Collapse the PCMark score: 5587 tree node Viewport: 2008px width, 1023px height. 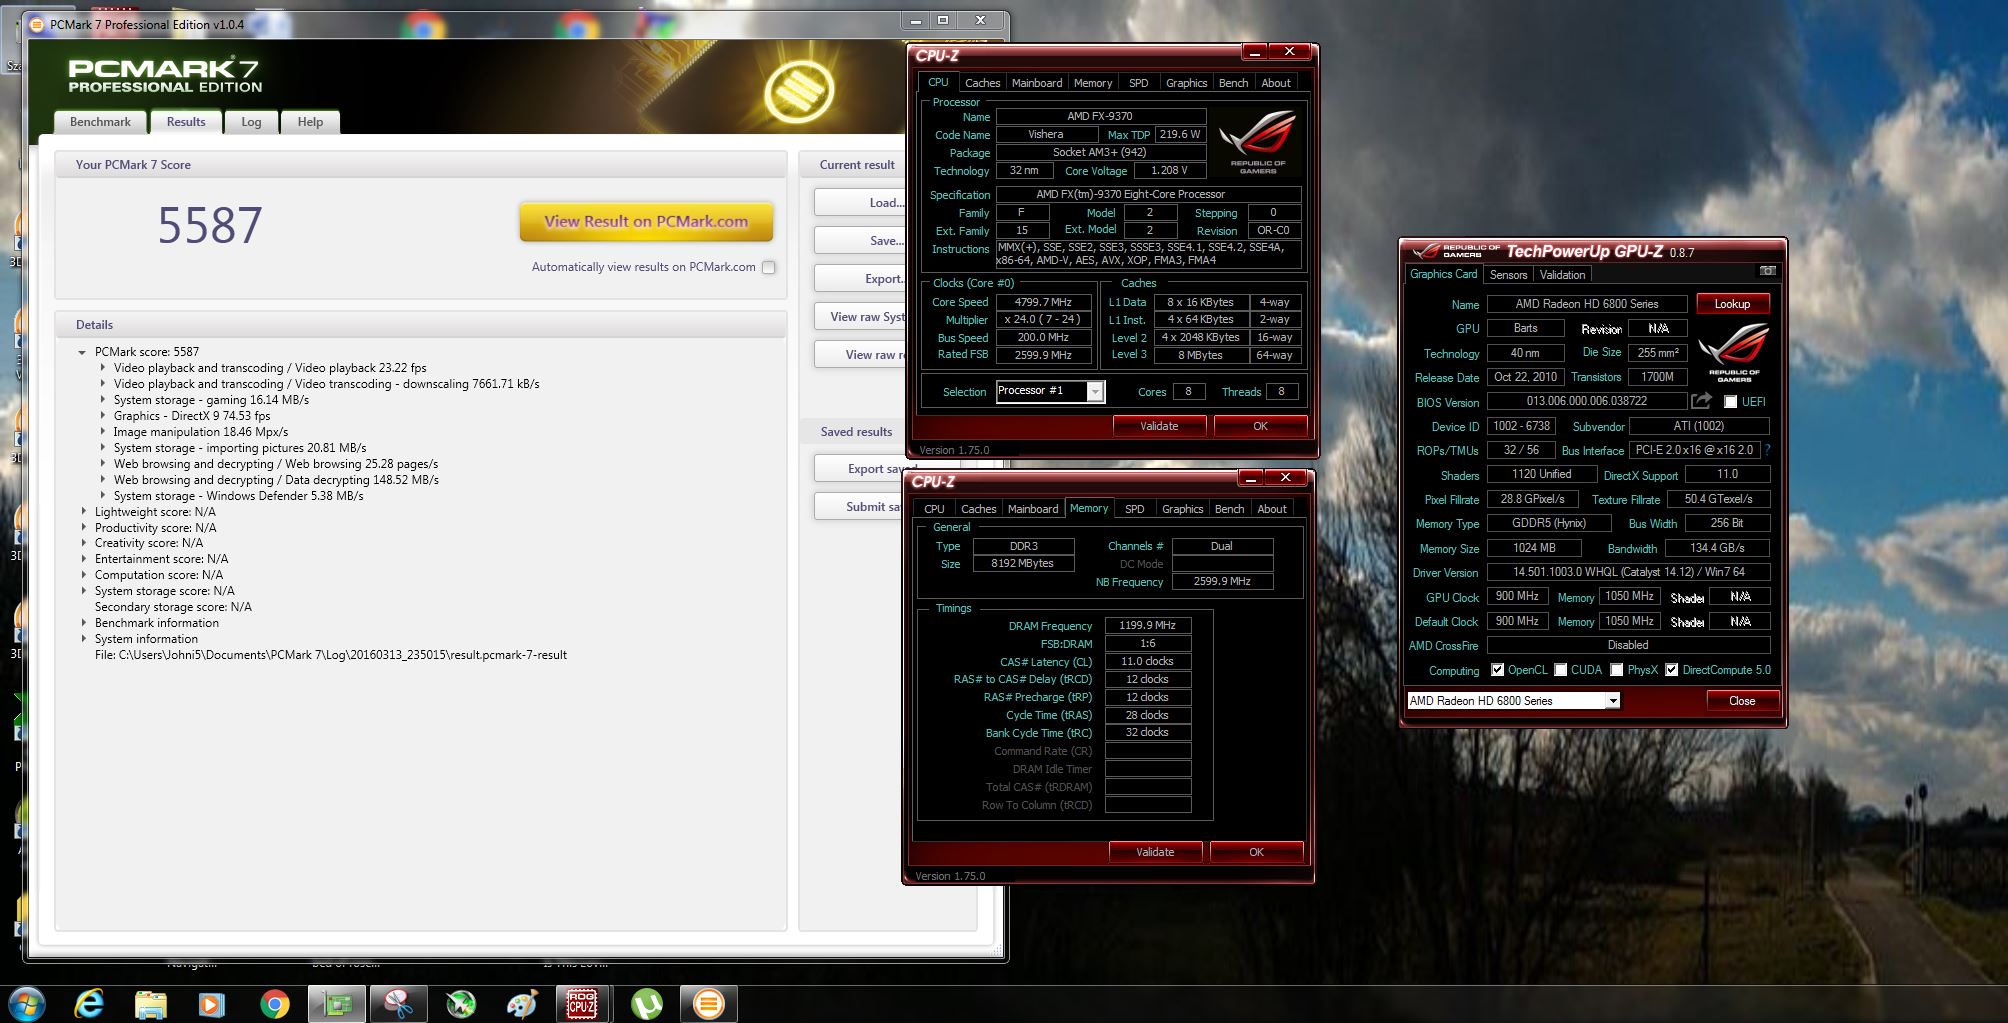82,352
